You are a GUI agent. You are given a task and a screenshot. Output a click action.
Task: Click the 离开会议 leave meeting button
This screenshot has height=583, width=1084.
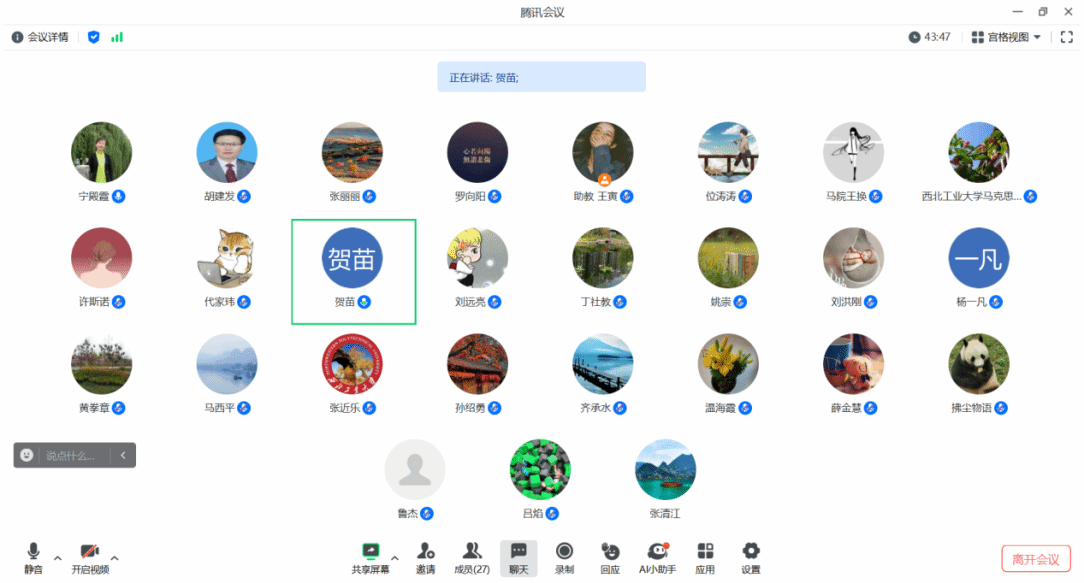pyautogui.click(x=1035, y=559)
